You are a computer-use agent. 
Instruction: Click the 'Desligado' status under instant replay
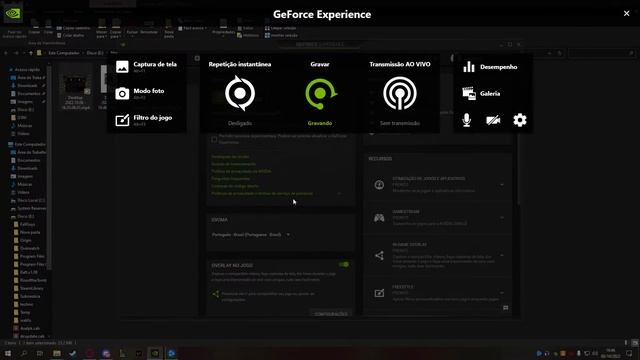(x=240, y=123)
